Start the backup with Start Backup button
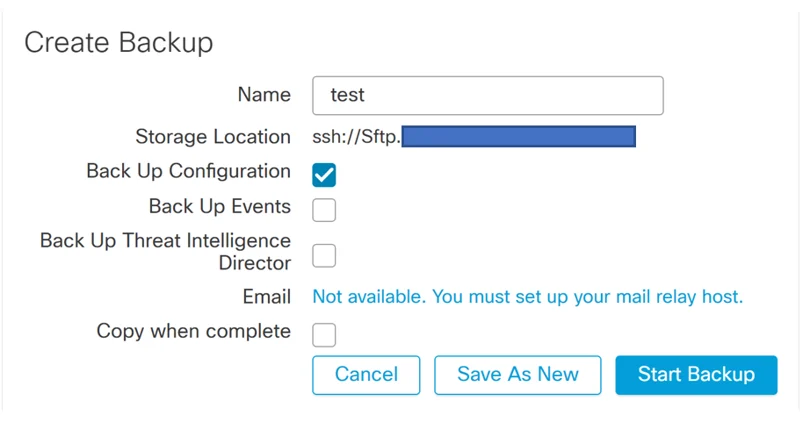Image resolution: width=803 pixels, height=422 pixels. pos(696,375)
